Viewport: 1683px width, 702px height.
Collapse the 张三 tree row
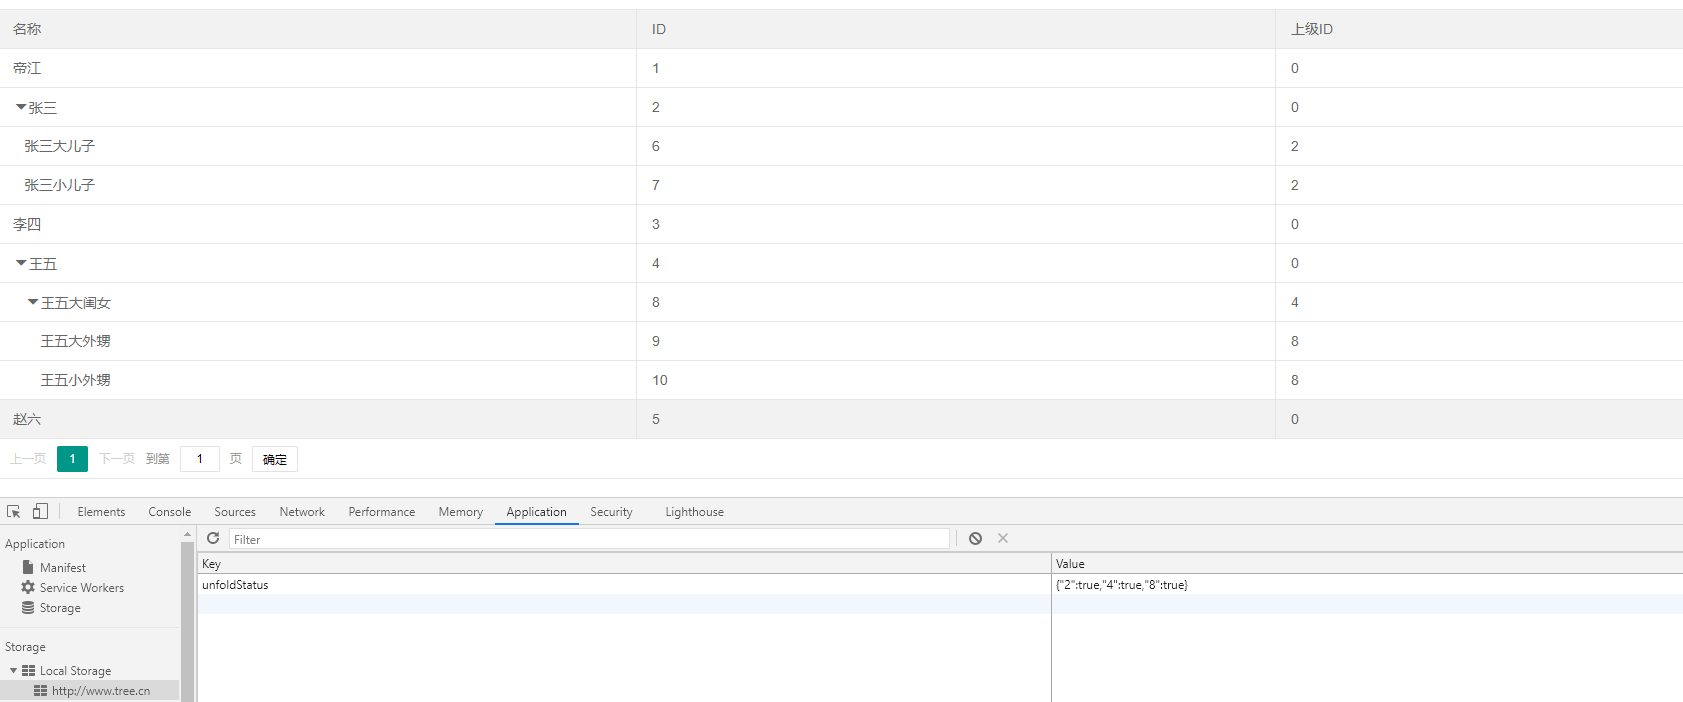pyautogui.click(x=21, y=107)
